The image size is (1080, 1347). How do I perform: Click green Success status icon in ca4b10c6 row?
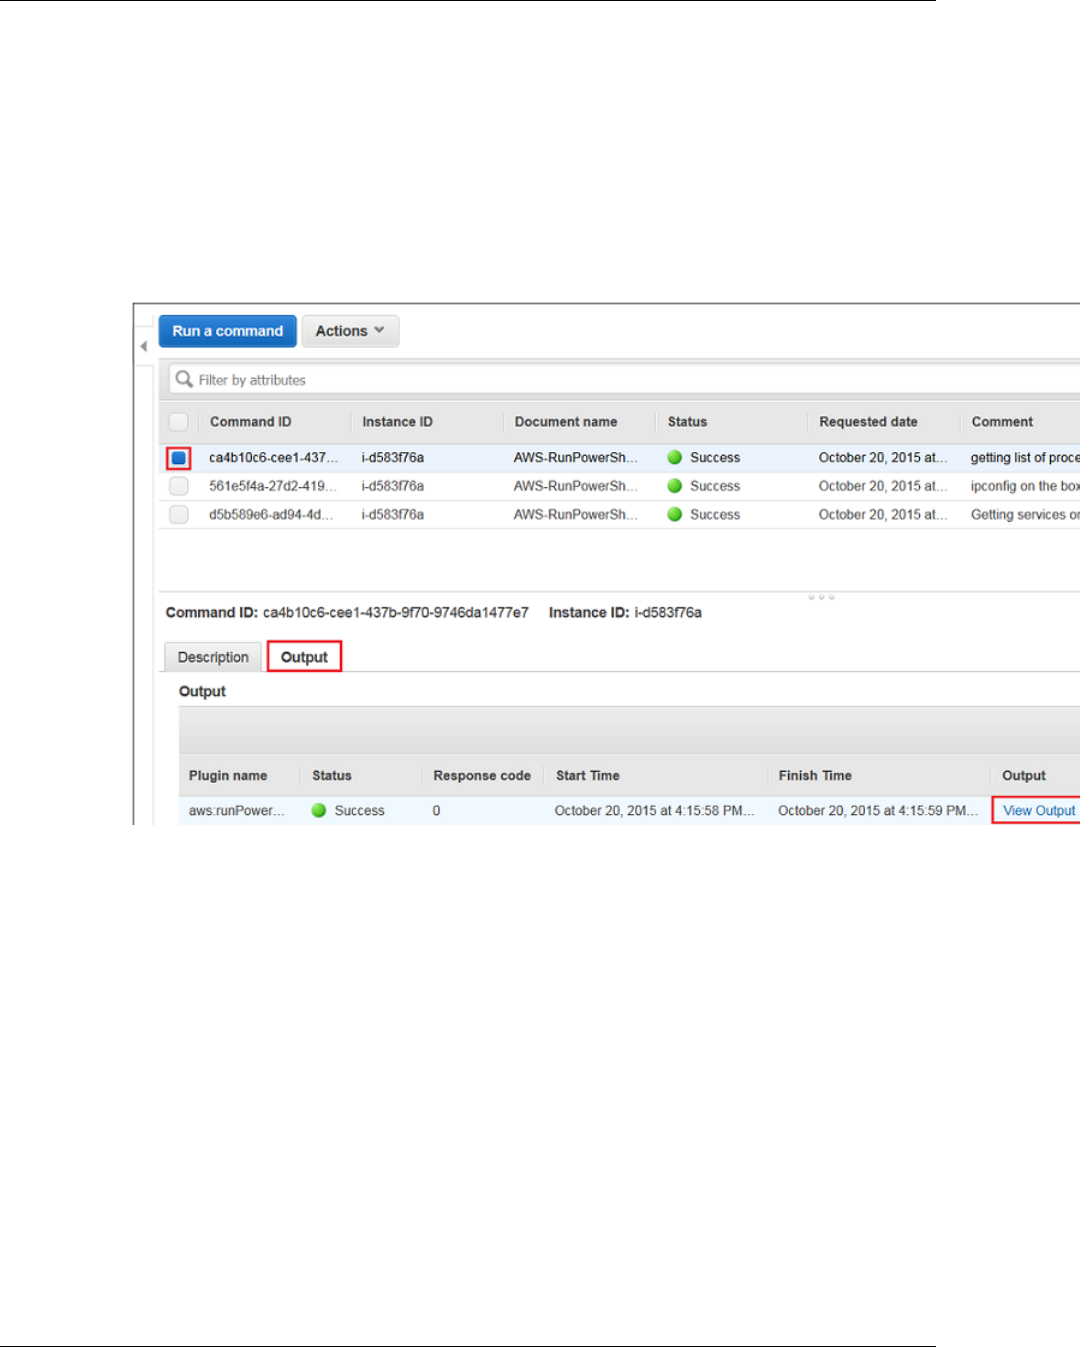pyautogui.click(x=675, y=458)
